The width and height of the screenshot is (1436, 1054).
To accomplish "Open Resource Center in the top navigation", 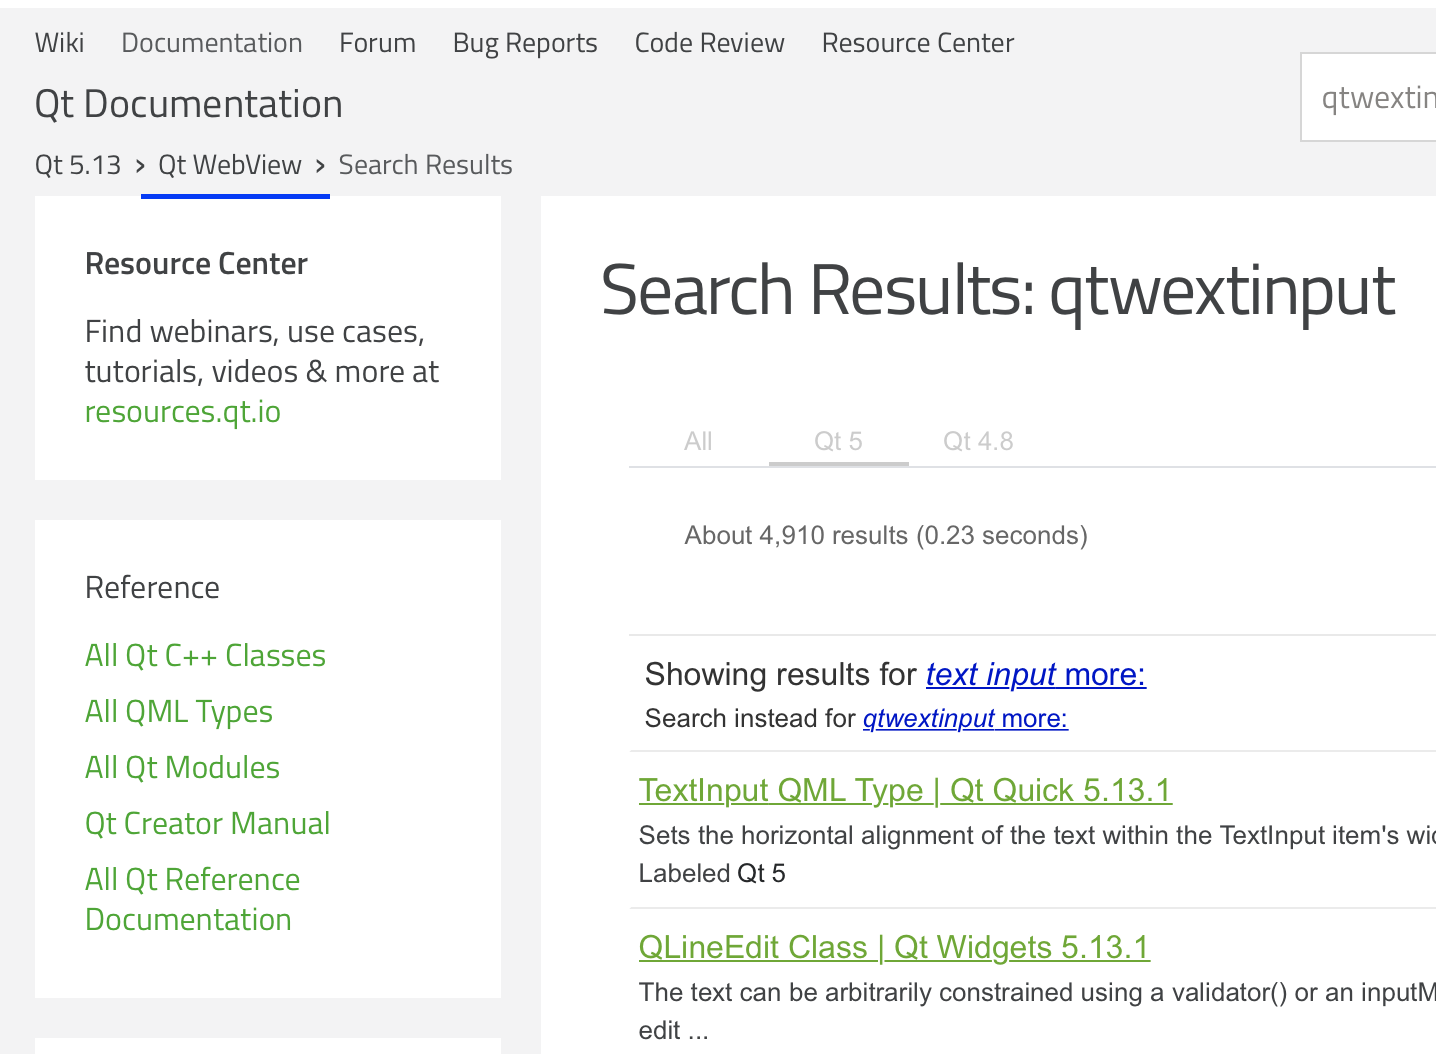I will (x=918, y=43).
